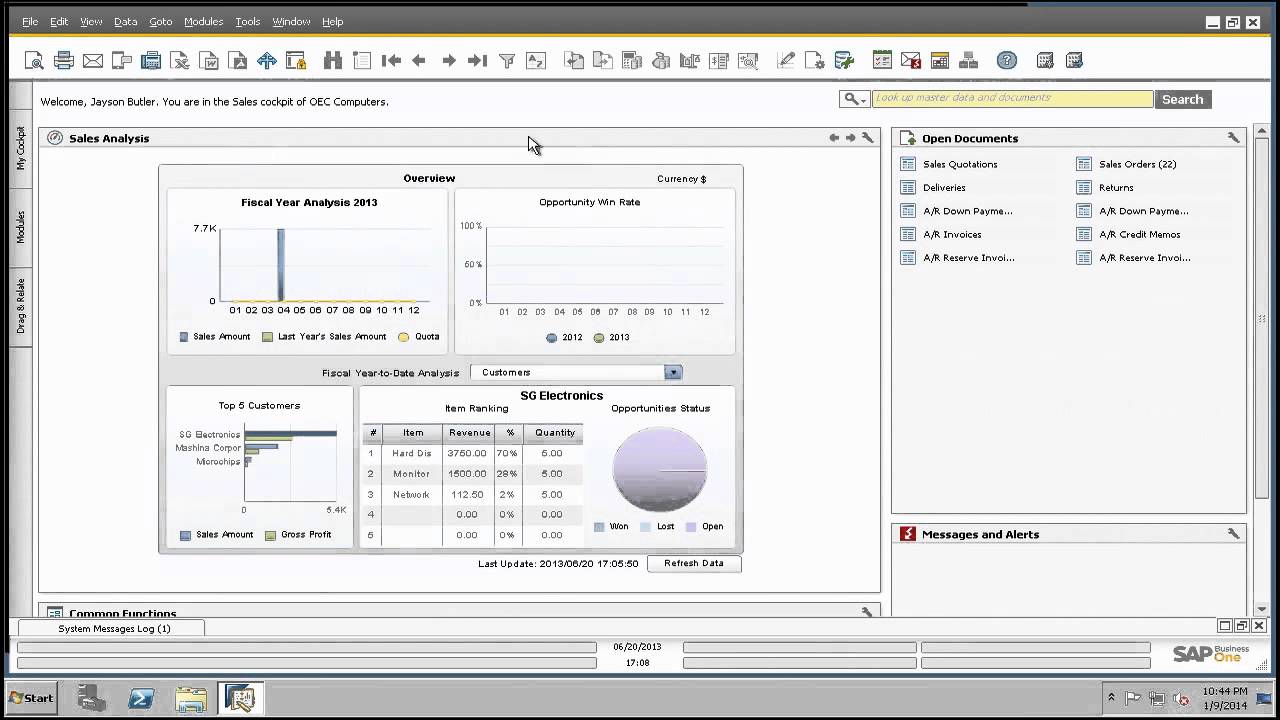Screen dimensions: 1280x720
Task: Go to the previous record arrow
Action: click(420, 61)
